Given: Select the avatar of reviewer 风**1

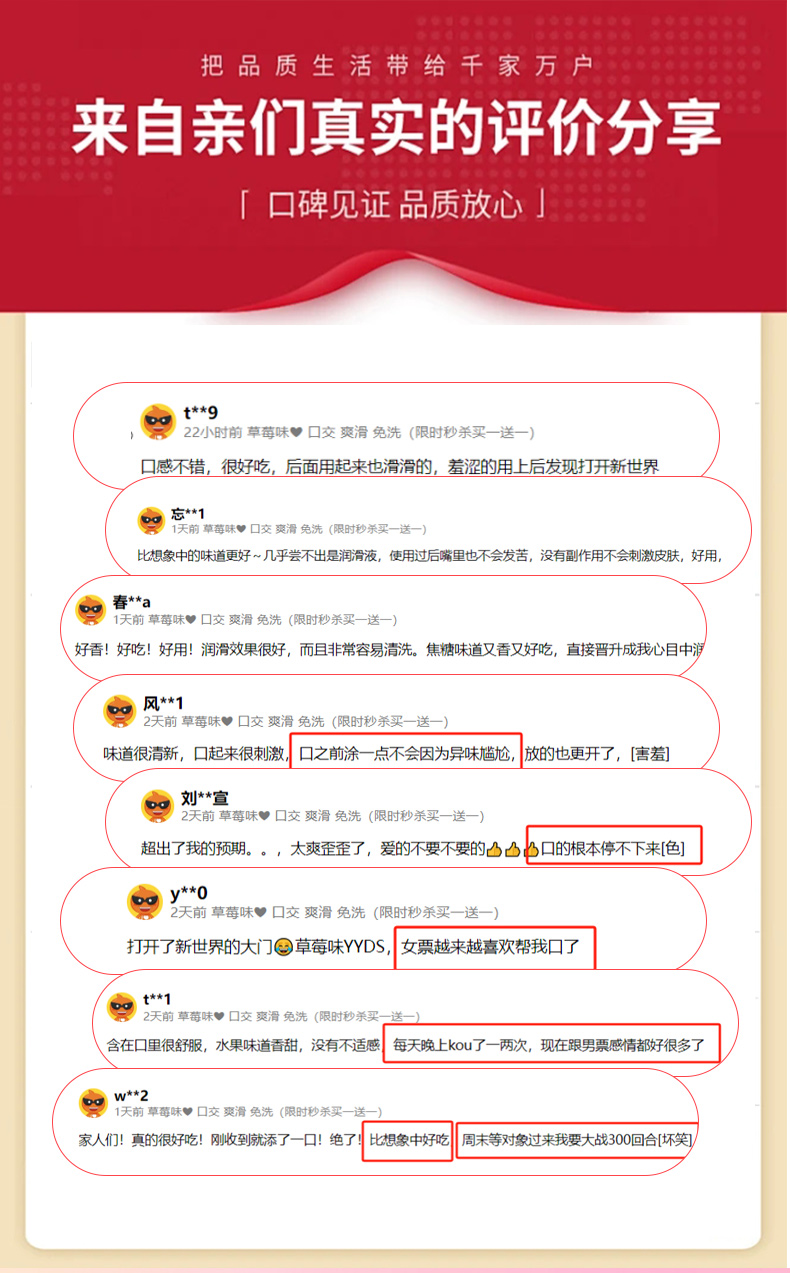Looking at the screenshot, I should click(120, 711).
